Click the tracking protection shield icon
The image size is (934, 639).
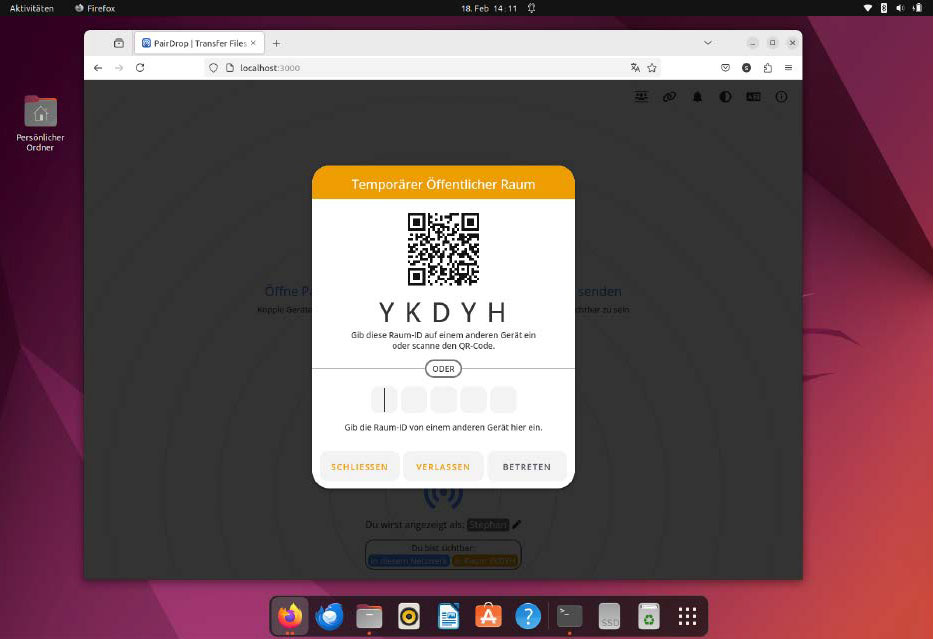[x=212, y=68]
